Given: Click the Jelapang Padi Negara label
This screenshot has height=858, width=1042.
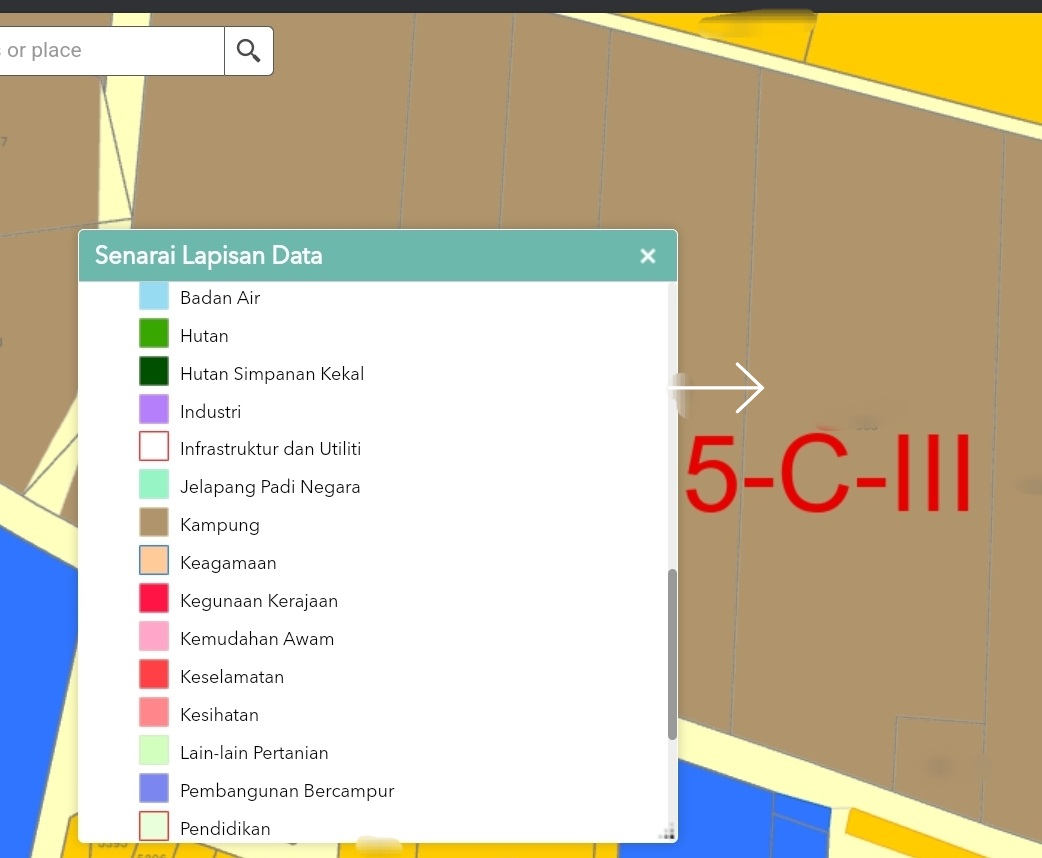Looking at the screenshot, I should 270,487.
